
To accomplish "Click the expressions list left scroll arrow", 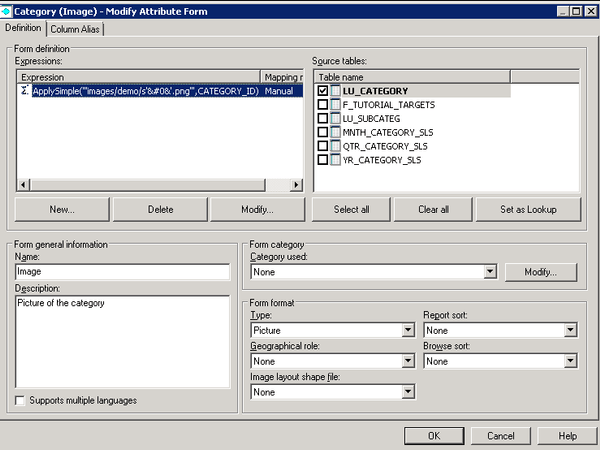I will (23, 185).
